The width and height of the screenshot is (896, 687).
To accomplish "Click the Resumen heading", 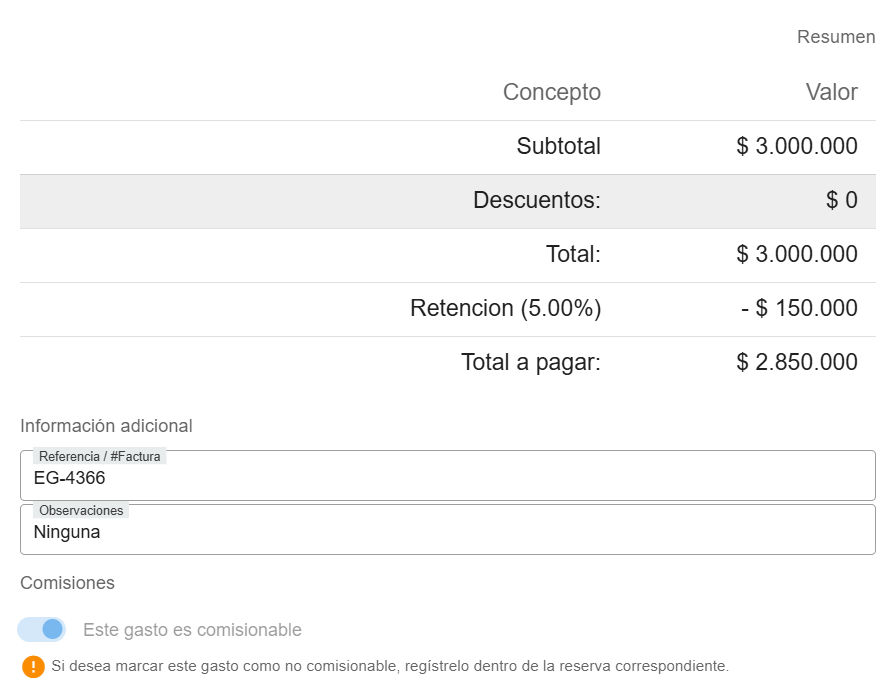I will tap(835, 37).
